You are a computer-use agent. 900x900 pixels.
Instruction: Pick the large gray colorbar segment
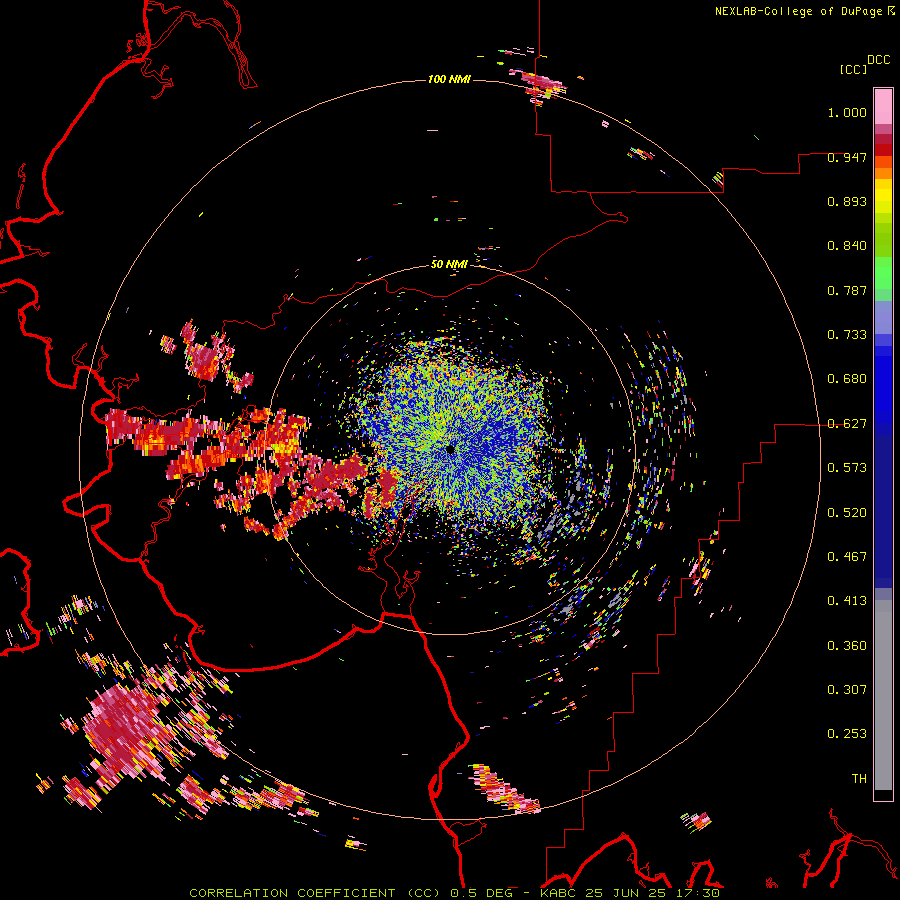click(883, 695)
